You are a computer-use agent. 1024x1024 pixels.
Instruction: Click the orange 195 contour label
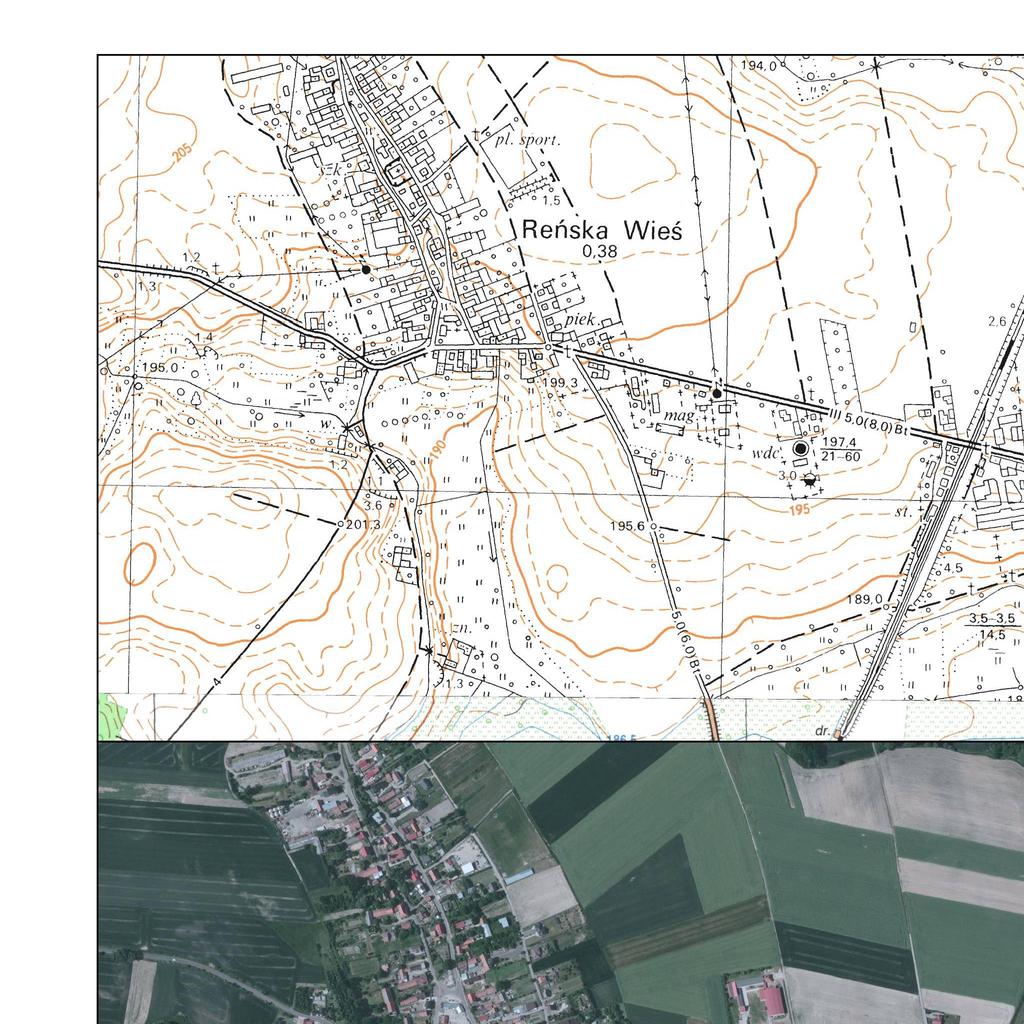point(800,509)
